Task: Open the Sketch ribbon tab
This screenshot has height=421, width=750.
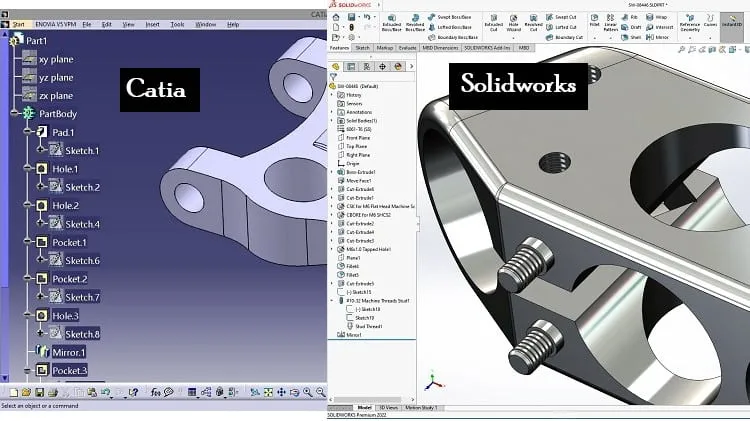Action: (x=363, y=48)
